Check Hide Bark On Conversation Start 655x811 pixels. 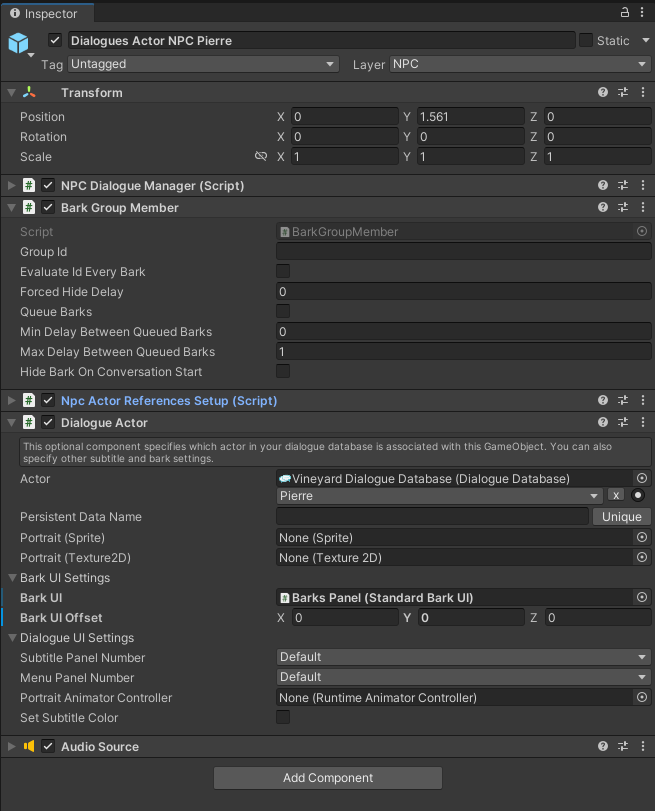coord(283,371)
